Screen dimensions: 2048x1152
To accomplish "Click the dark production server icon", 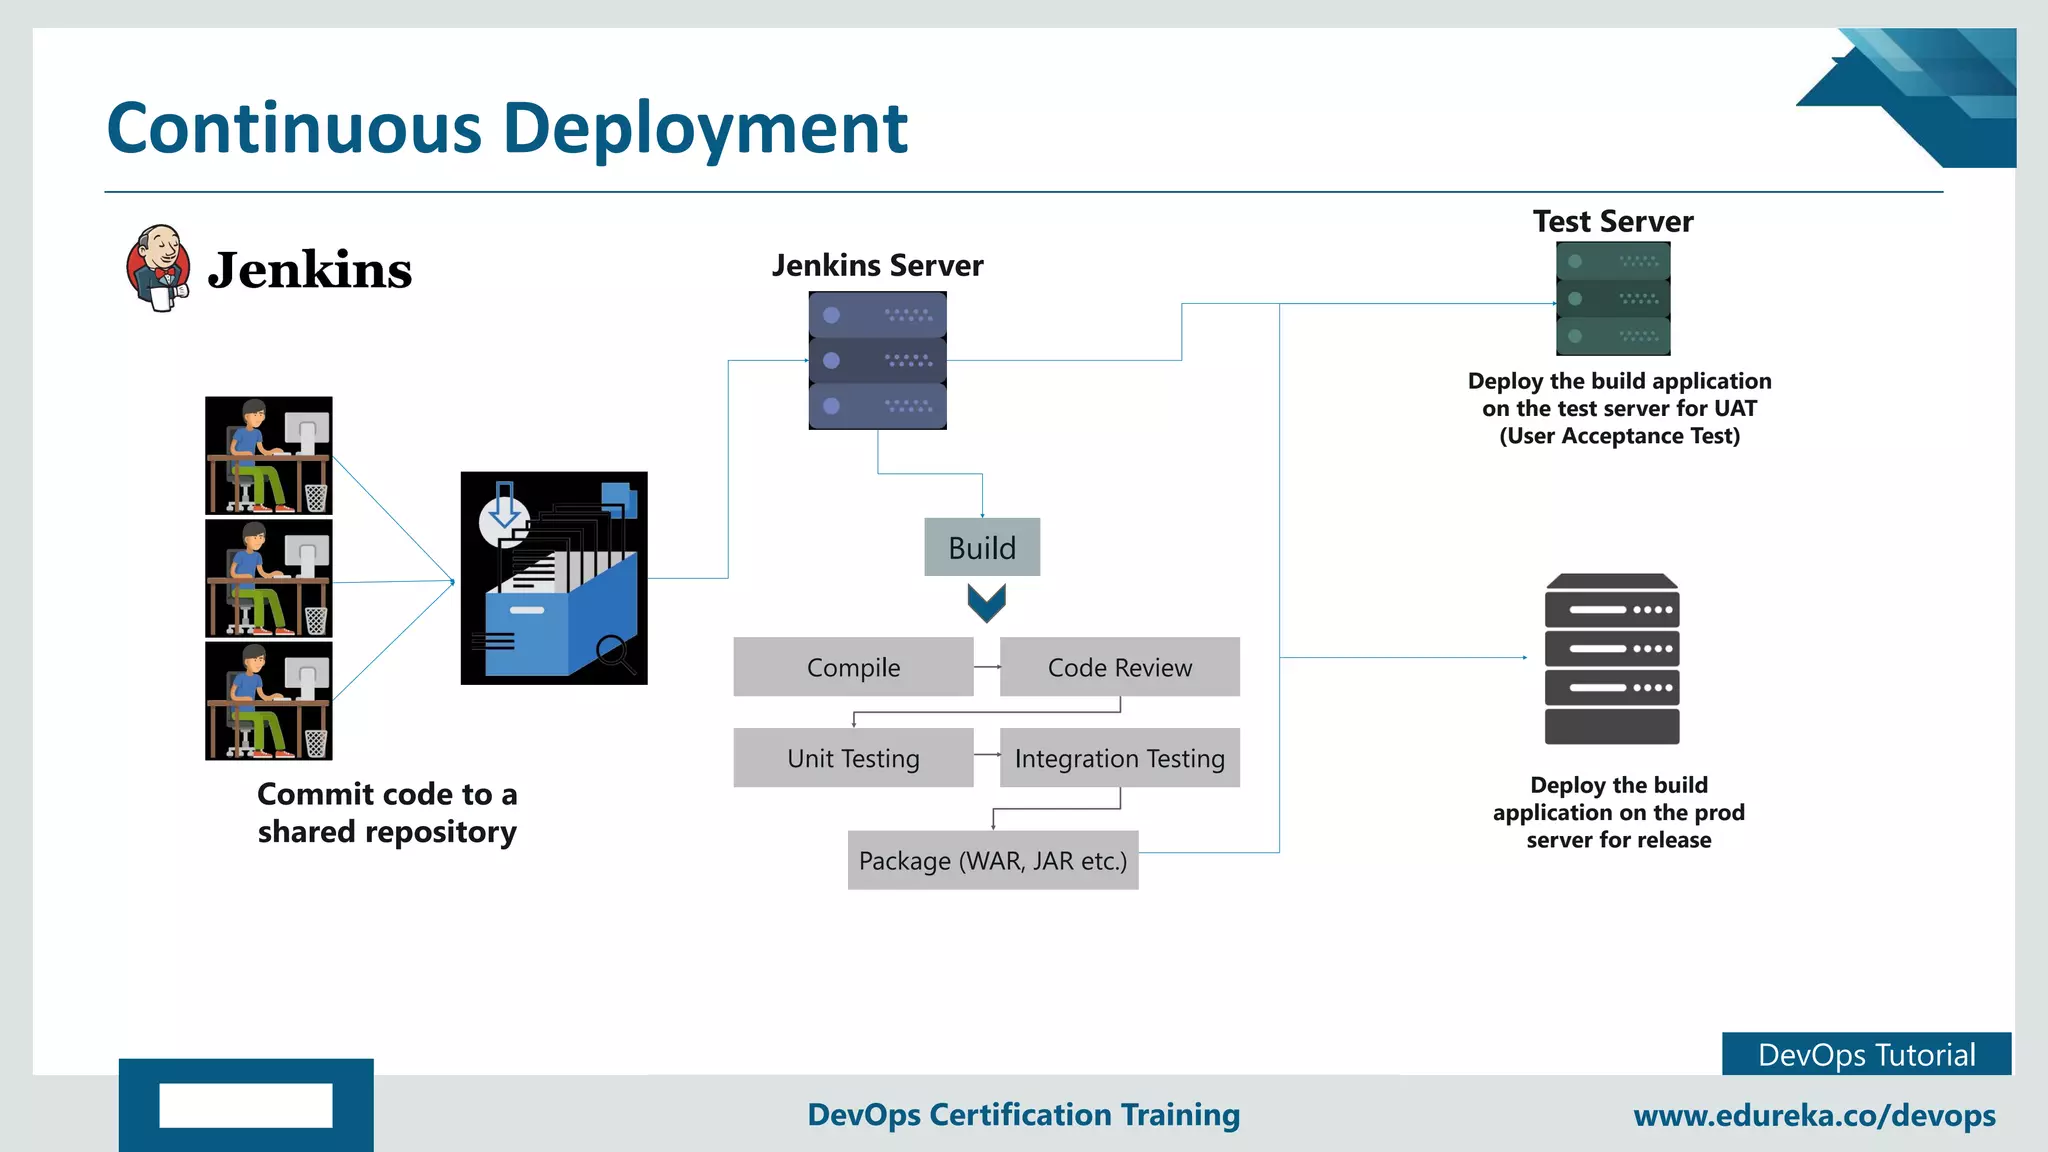I will [1611, 659].
